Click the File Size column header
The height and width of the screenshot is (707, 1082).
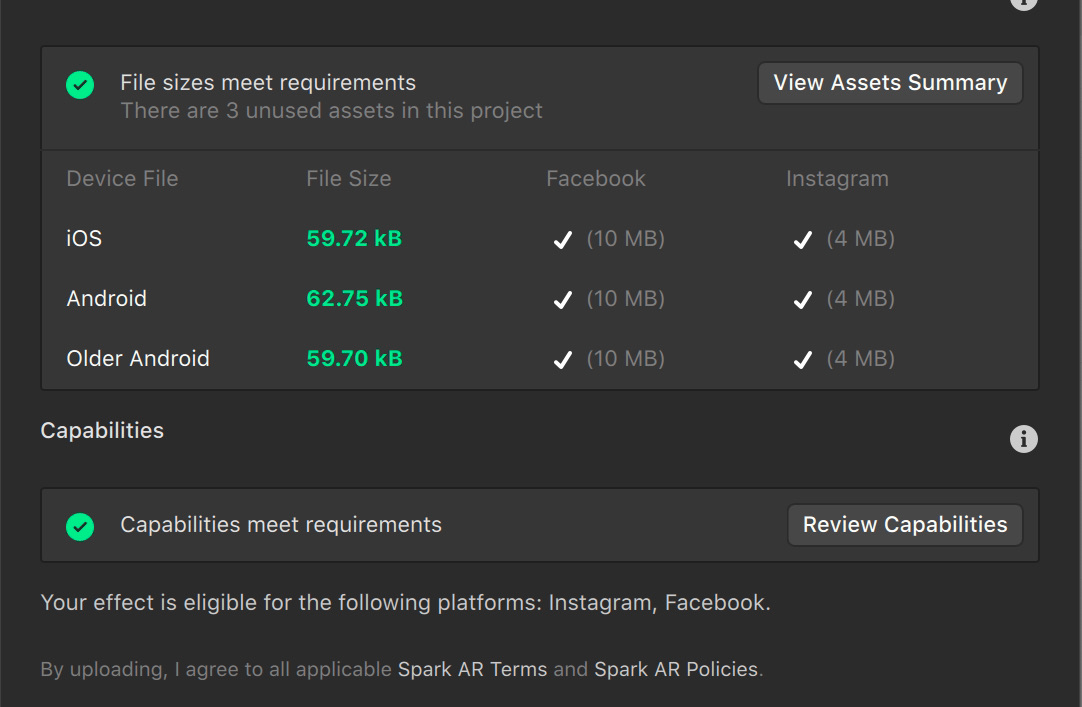click(348, 179)
